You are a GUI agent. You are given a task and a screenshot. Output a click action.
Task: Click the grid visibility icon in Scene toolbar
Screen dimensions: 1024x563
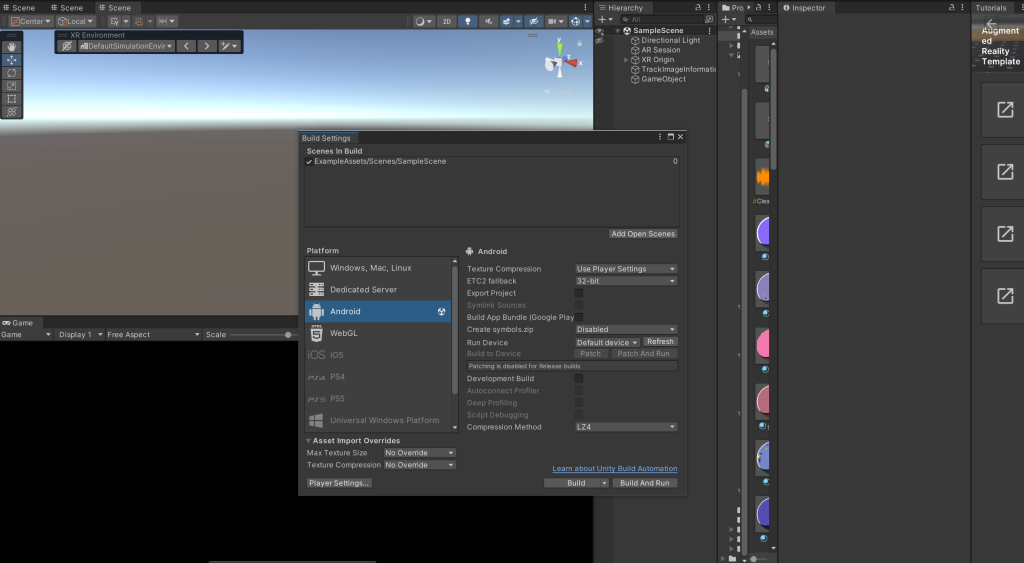coord(114,22)
